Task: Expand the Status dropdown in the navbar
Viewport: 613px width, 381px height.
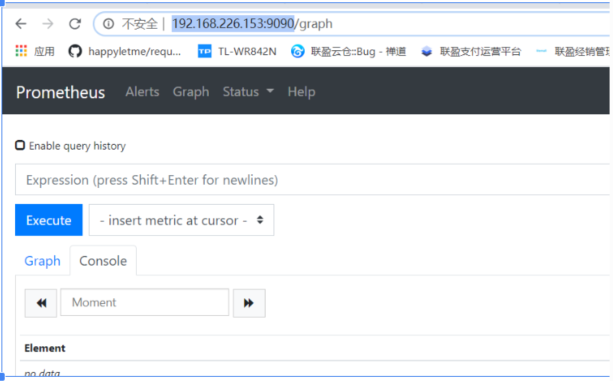Action: pyautogui.click(x=248, y=92)
